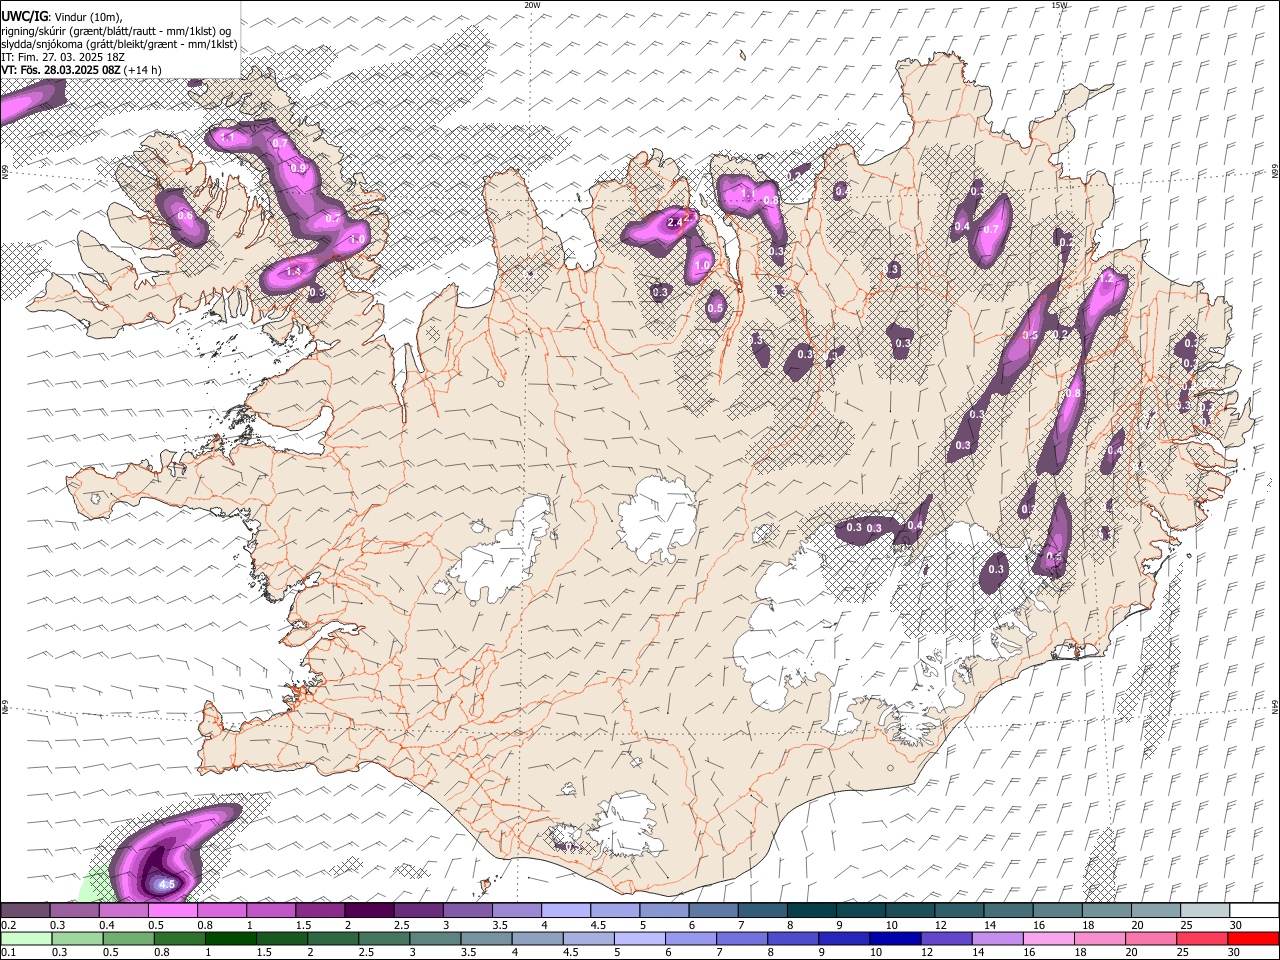This screenshot has height=960, width=1280.
Task: Select the lilac 14 swatch, lower legend row
Action: [997, 938]
